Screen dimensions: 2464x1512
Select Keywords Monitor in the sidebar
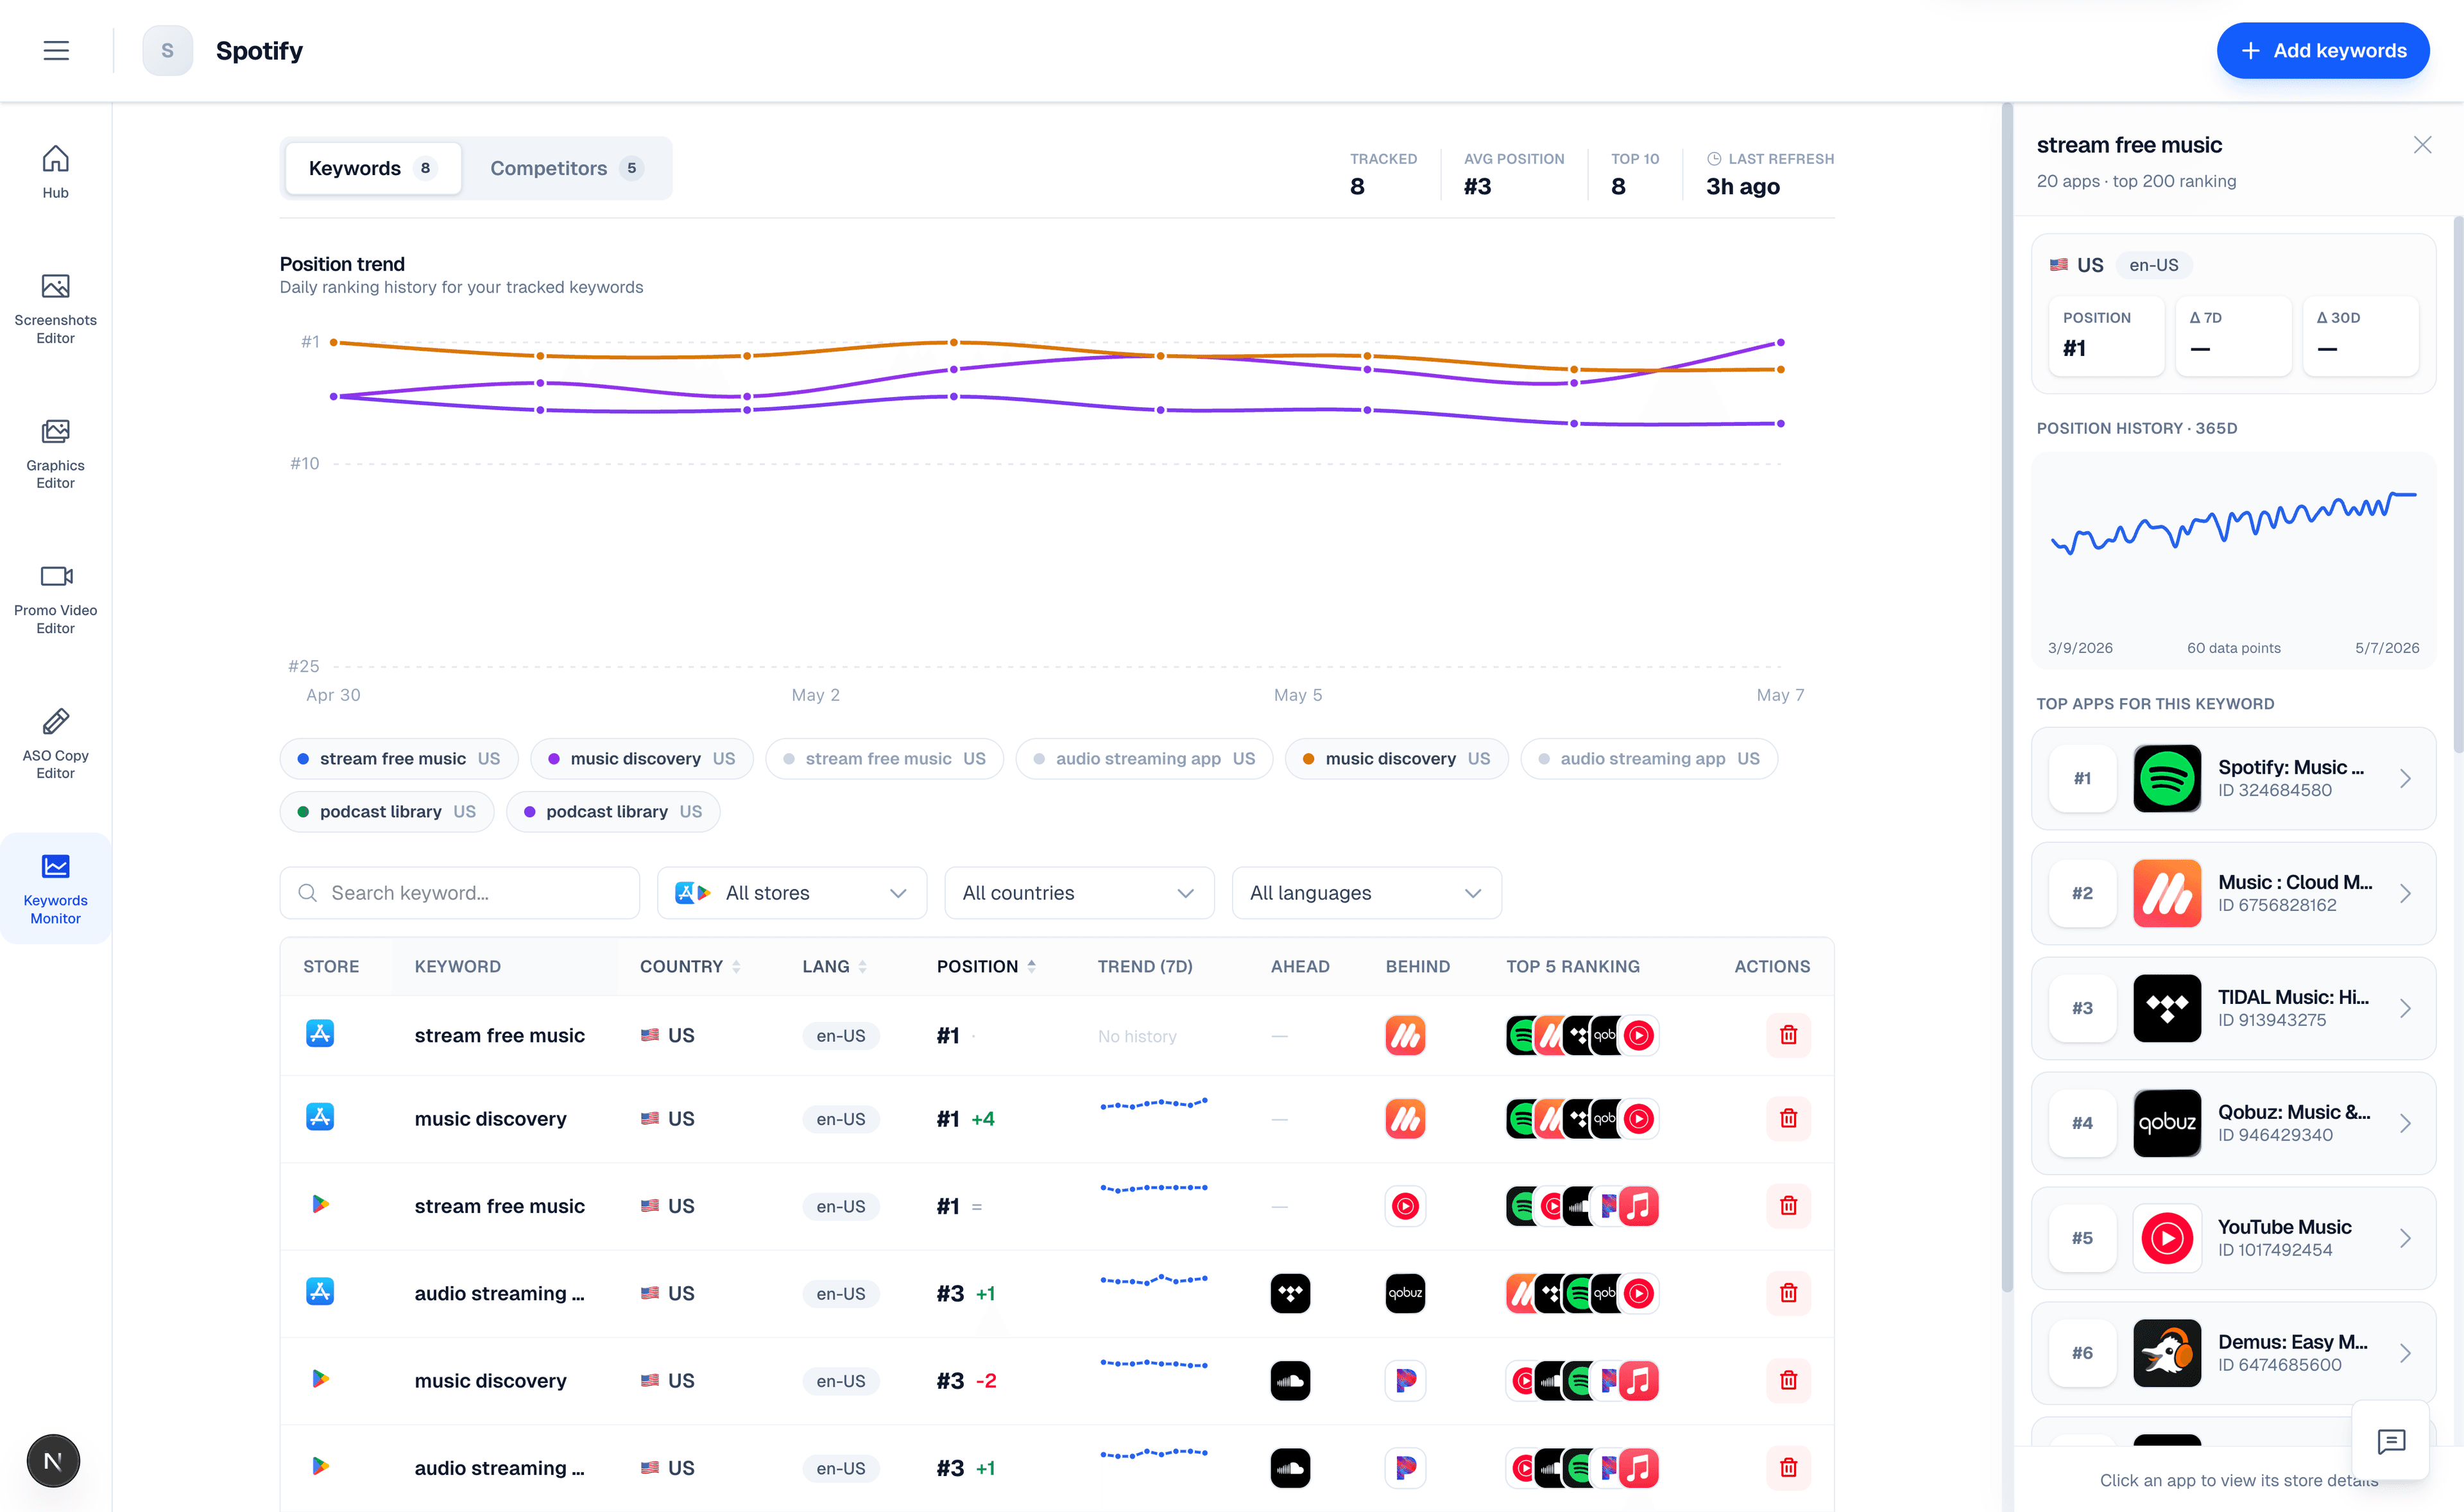pyautogui.click(x=55, y=889)
